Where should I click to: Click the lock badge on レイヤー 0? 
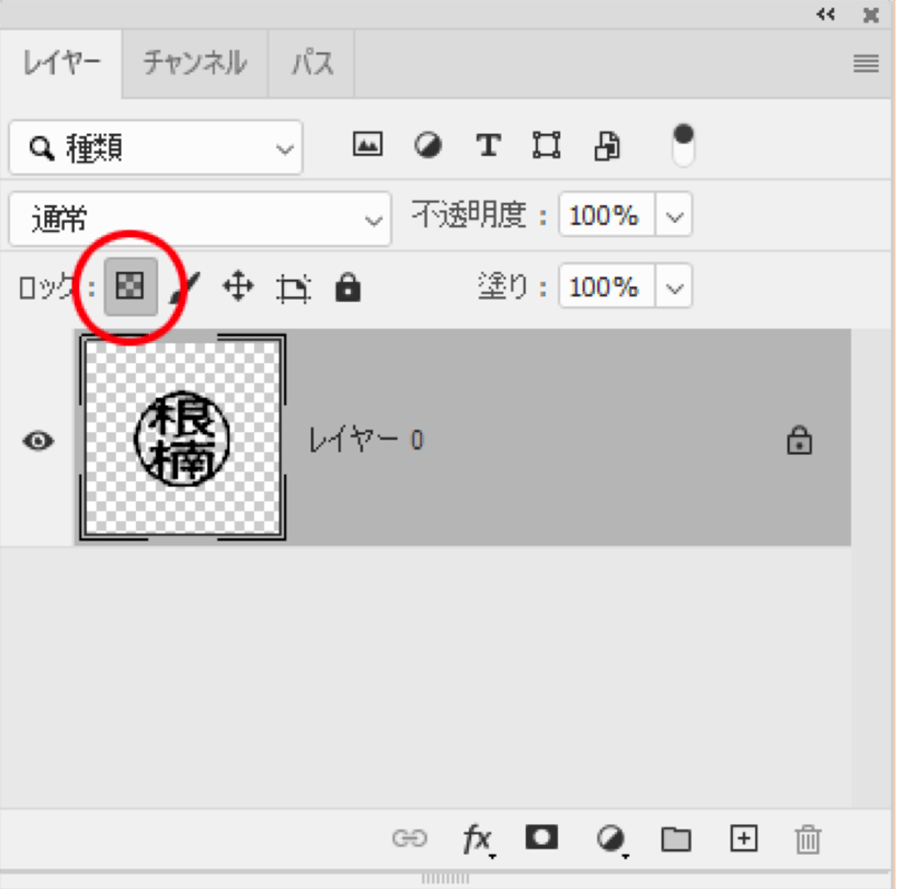point(799,440)
